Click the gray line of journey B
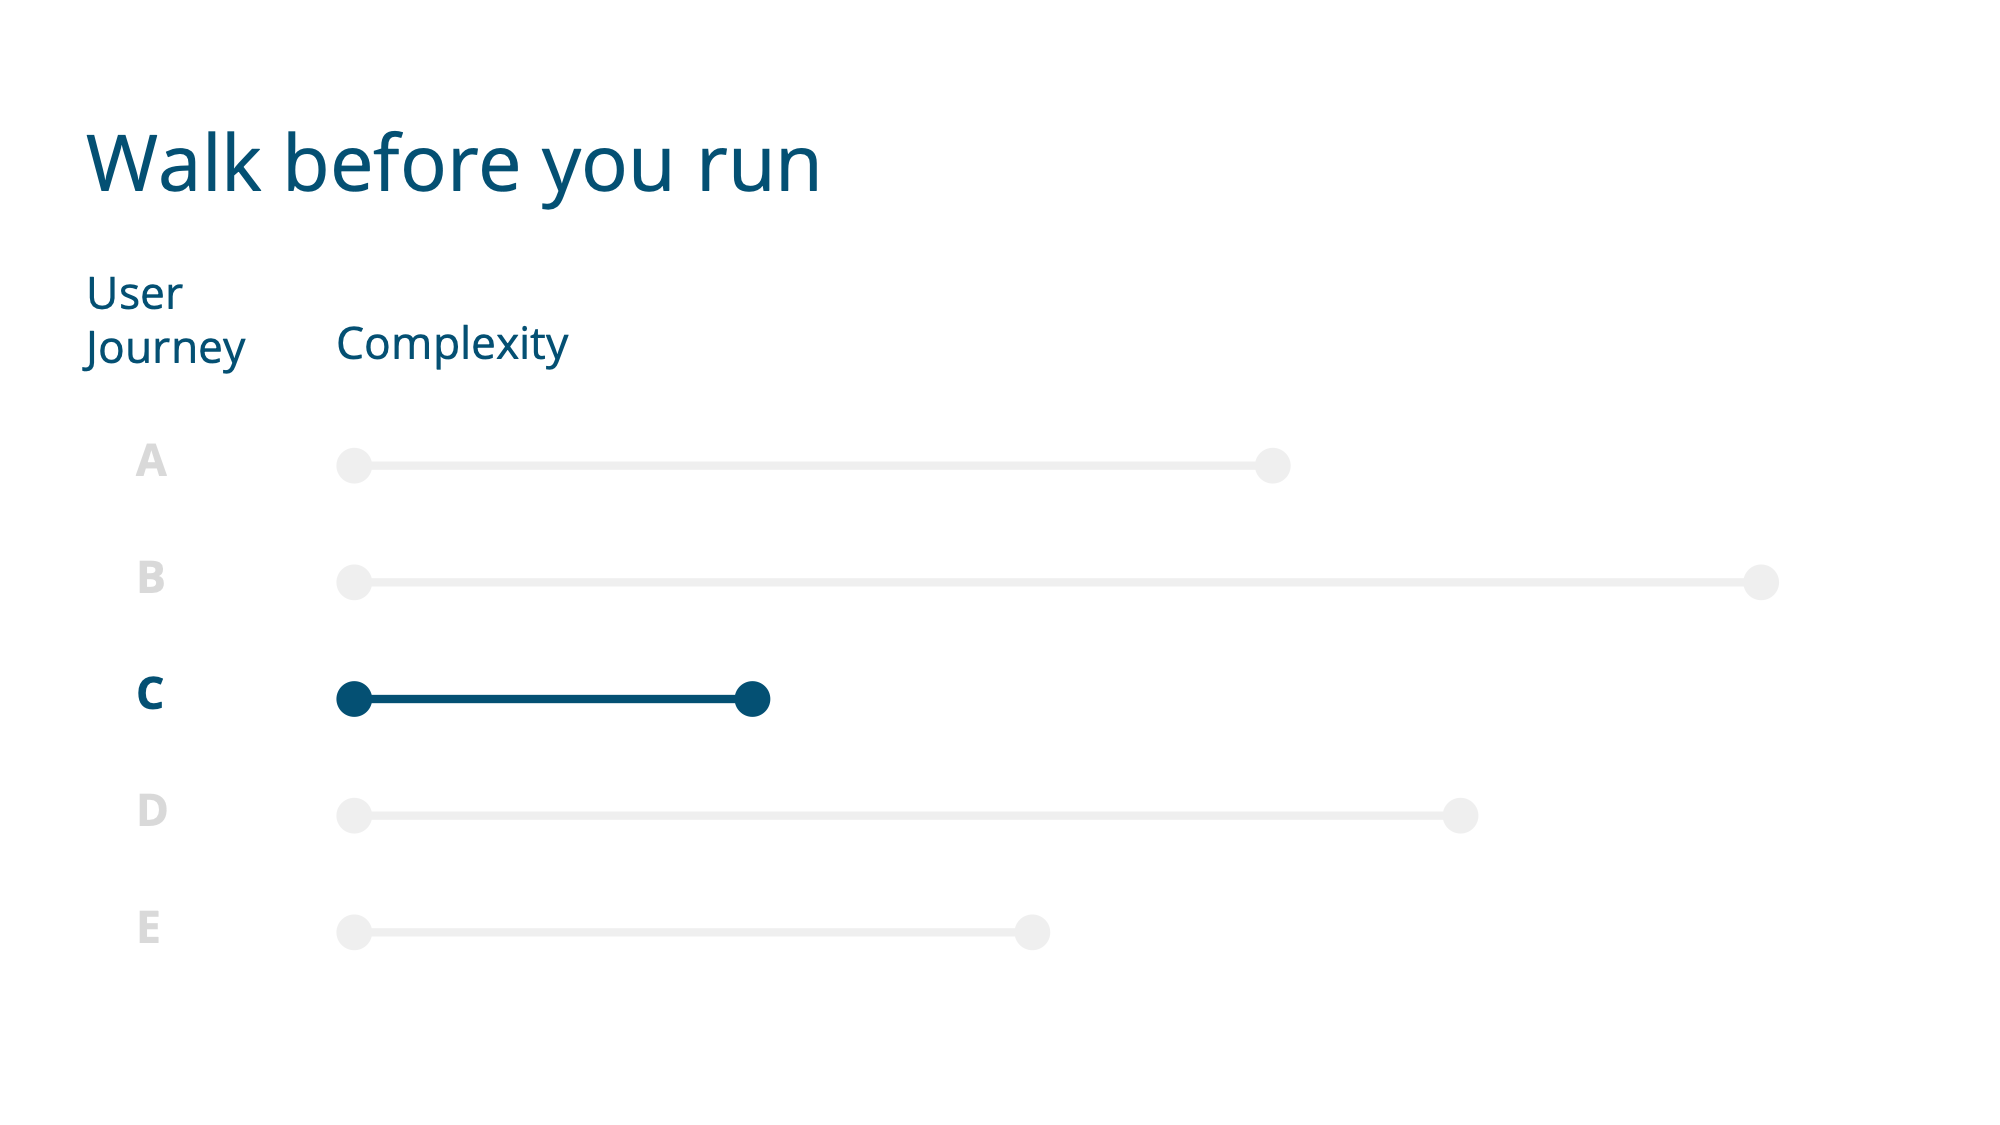Image resolution: width=2000 pixels, height=1125 pixels. (x=1057, y=582)
